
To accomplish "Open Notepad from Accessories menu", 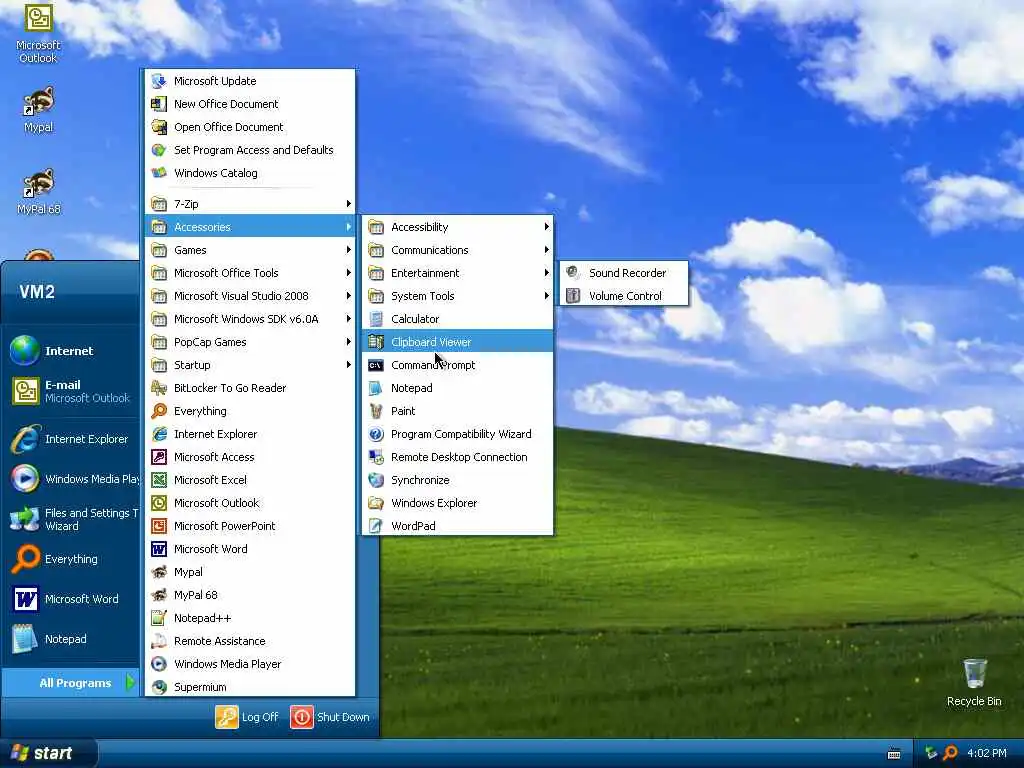I will [x=458, y=388].
